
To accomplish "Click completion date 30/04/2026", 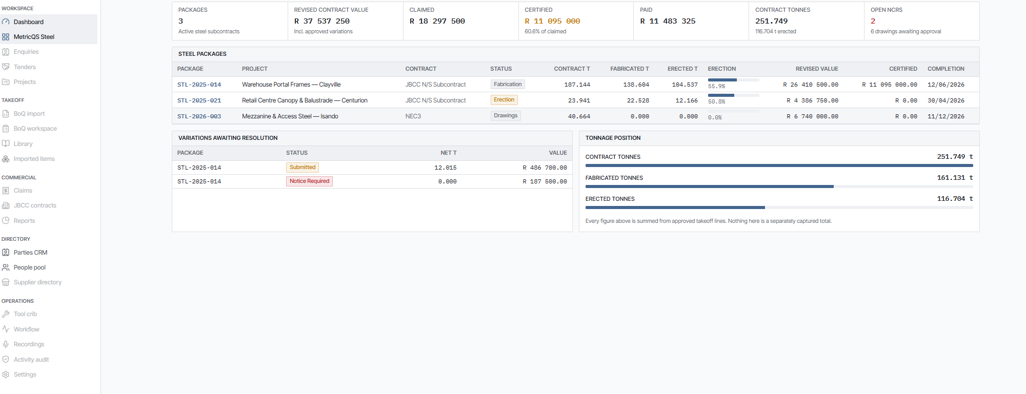I will [x=946, y=100].
